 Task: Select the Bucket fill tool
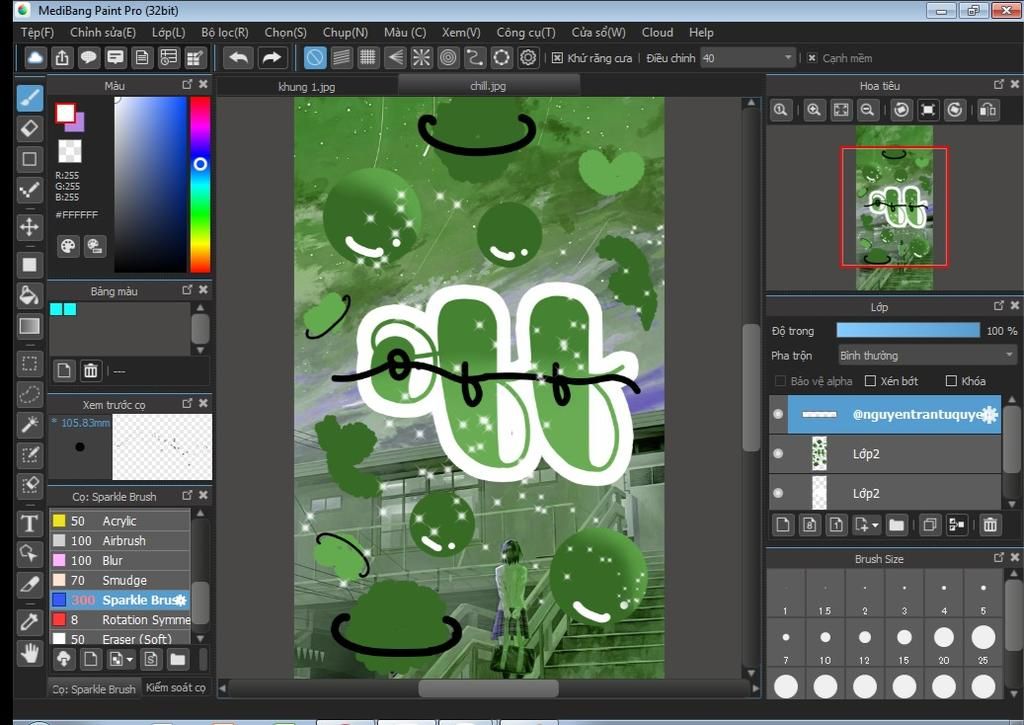tap(29, 295)
